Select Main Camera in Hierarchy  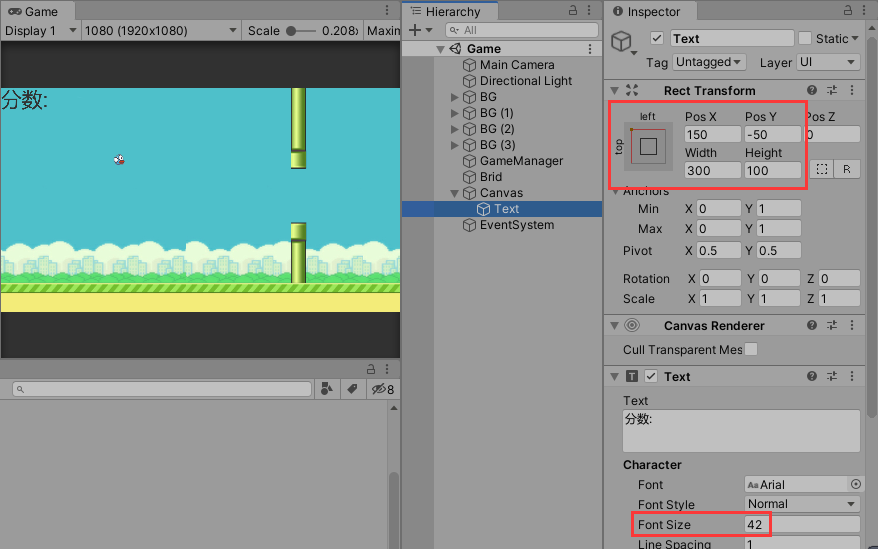[x=517, y=65]
